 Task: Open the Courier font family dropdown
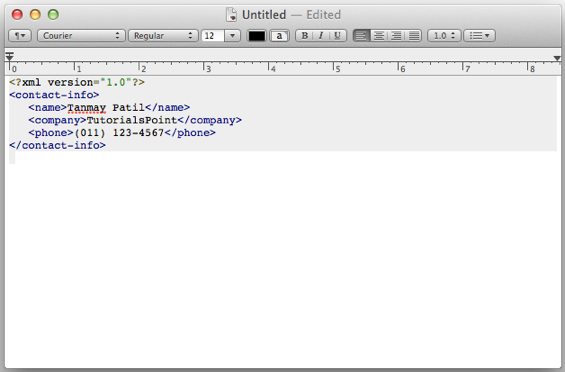pyautogui.click(x=81, y=36)
